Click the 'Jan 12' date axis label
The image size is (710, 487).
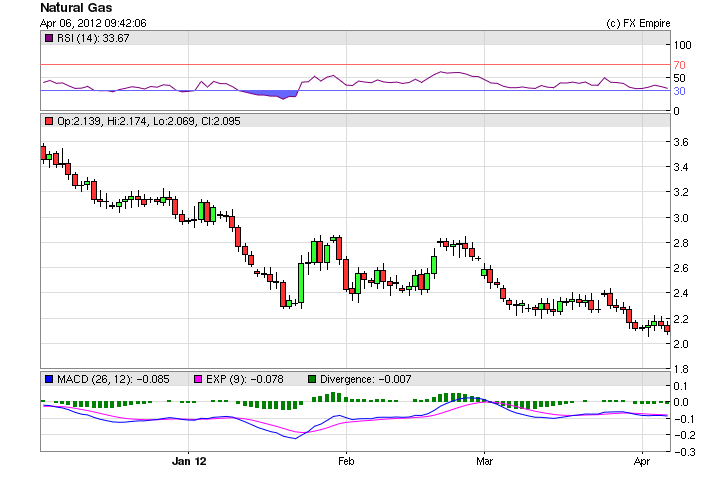tap(189, 461)
